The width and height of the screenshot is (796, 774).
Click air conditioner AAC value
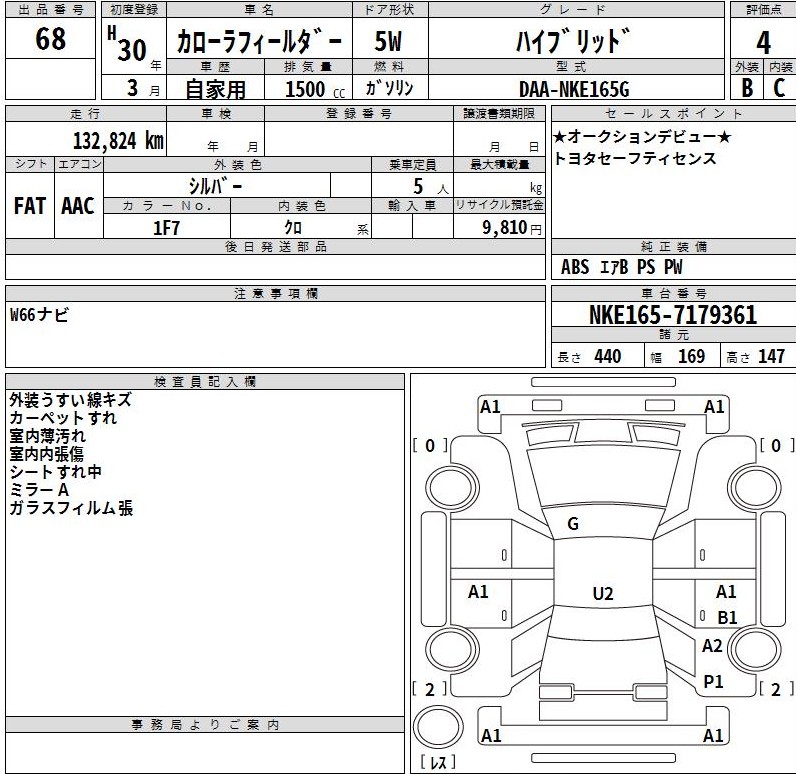coord(78,206)
